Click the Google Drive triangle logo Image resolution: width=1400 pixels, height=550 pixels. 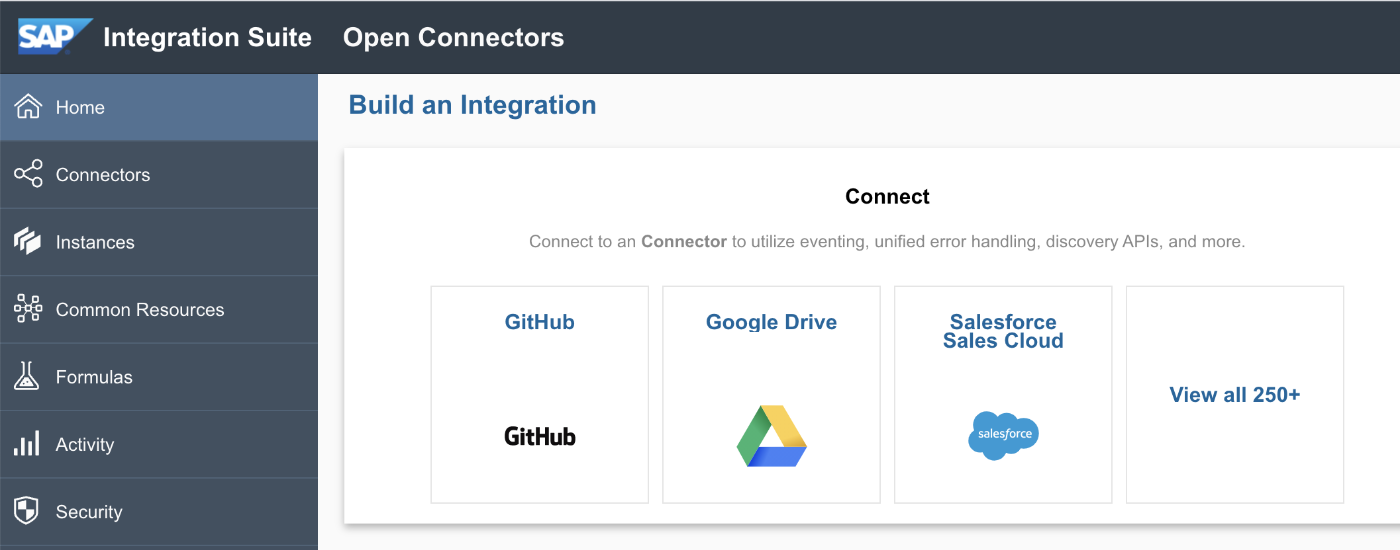tap(772, 436)
